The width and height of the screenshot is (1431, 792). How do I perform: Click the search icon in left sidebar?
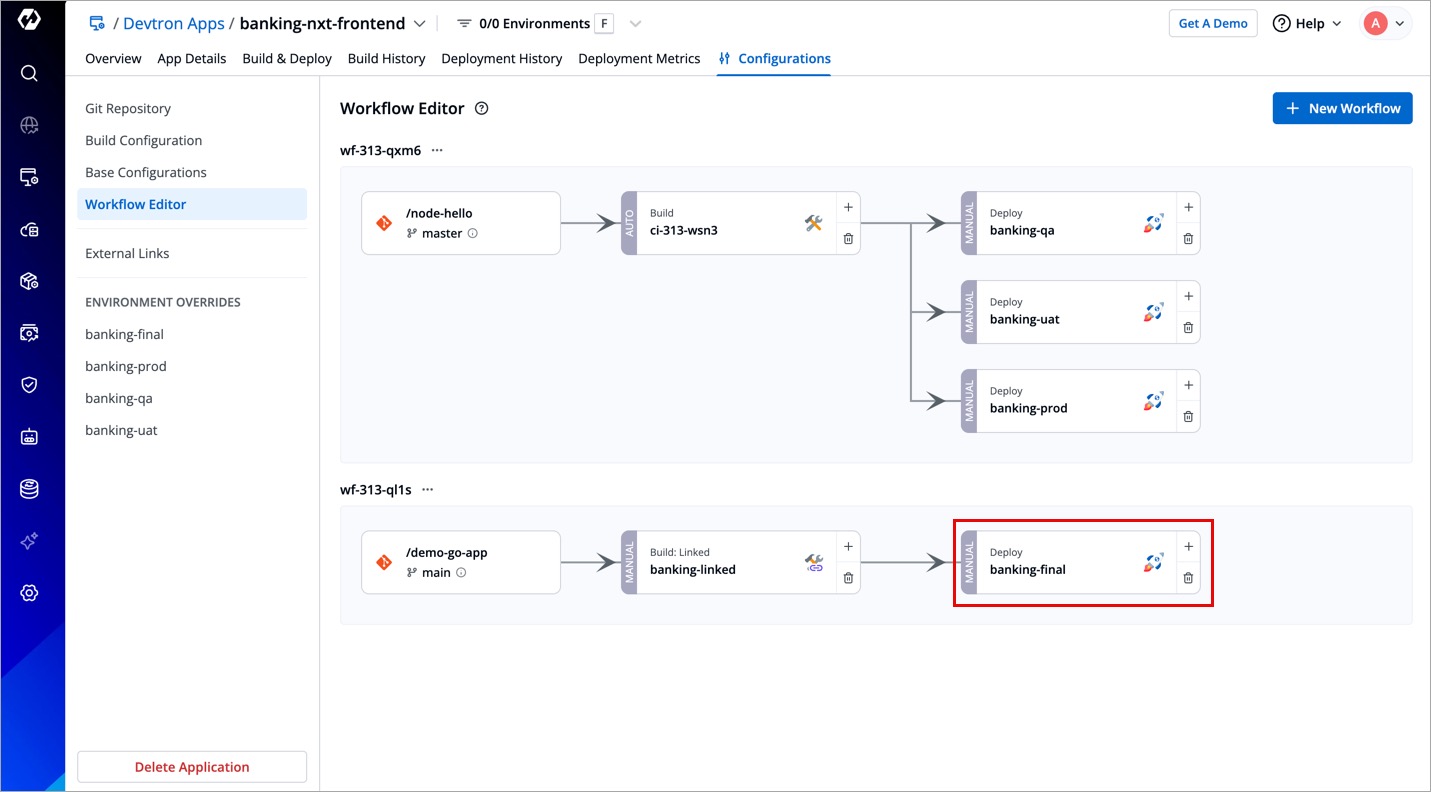[x=29, y=73]
